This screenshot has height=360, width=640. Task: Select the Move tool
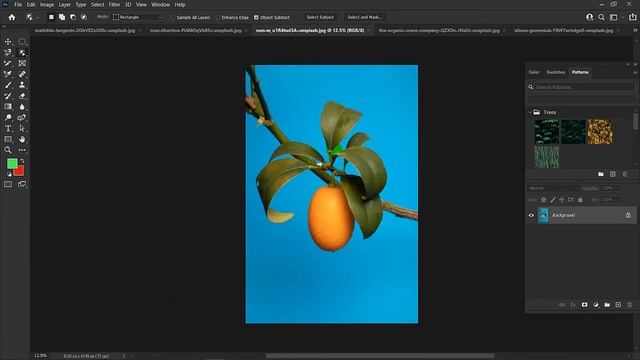tap(8, 42)
